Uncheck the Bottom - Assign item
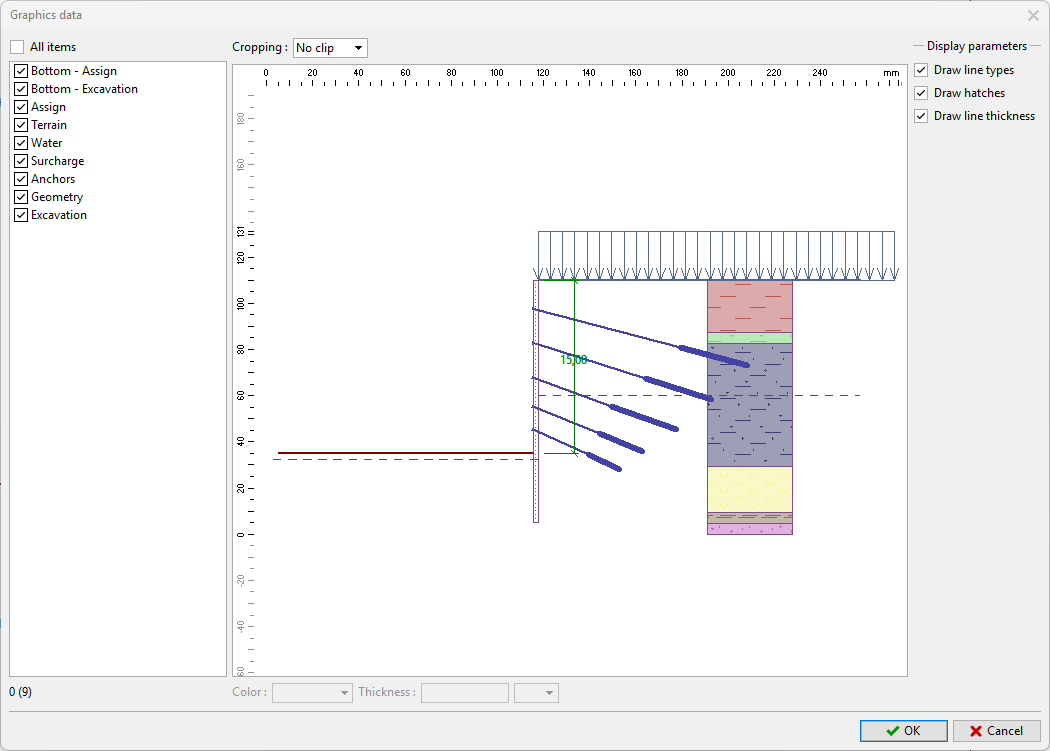The height and width of the screenshot is (751, 1050). pyautogui.click(x=21, y=71)
